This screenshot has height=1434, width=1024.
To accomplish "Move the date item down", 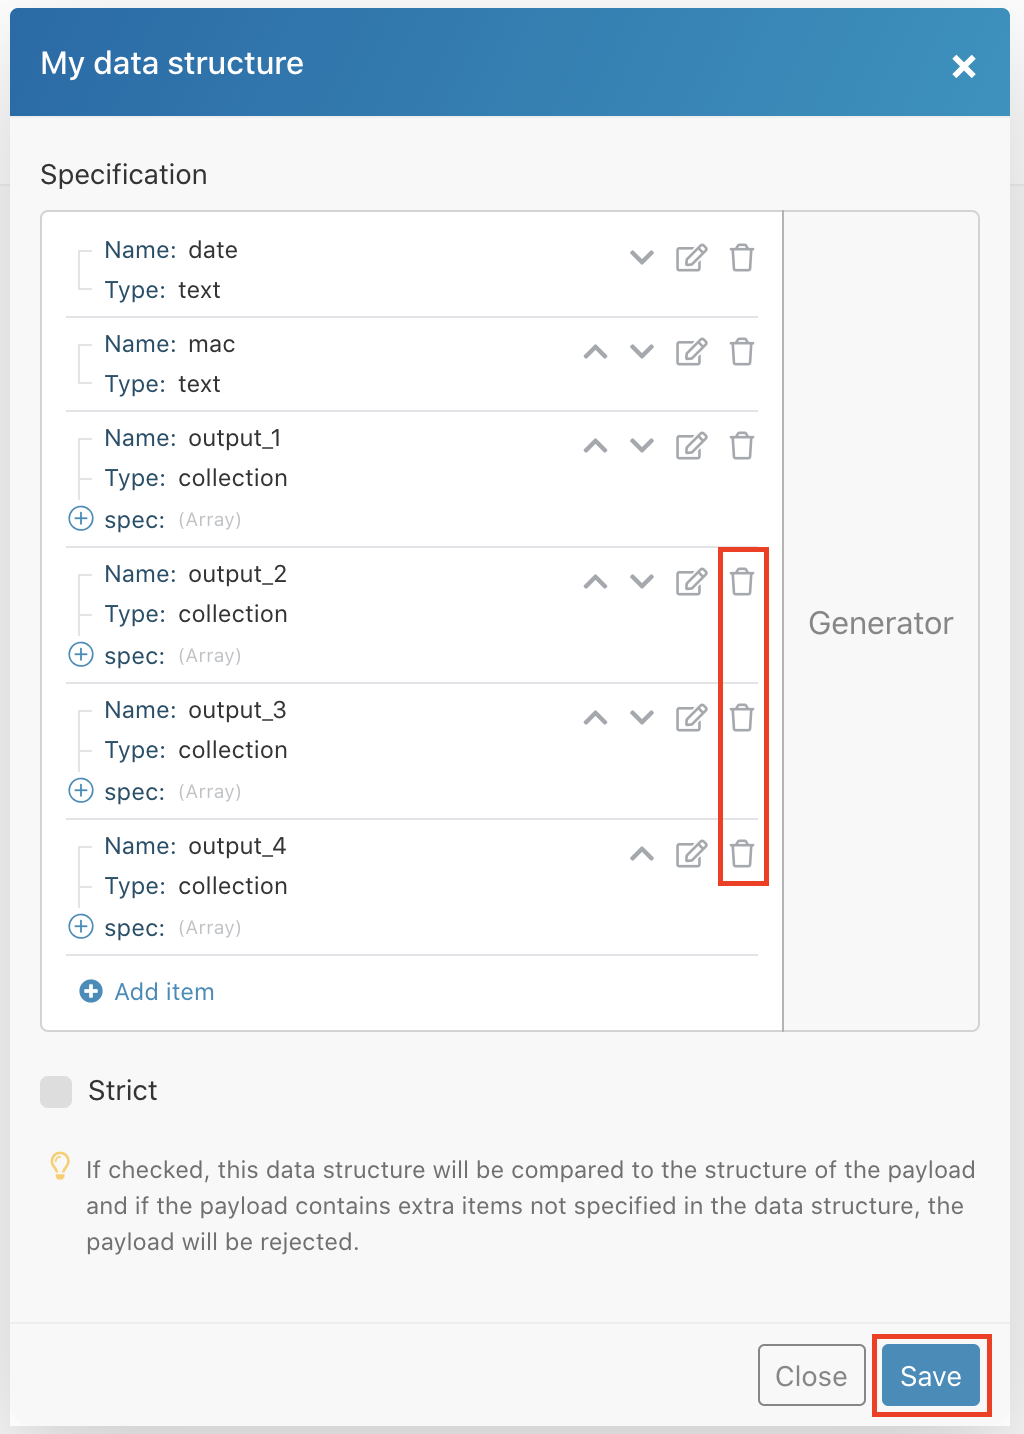I will coord(642,257).
